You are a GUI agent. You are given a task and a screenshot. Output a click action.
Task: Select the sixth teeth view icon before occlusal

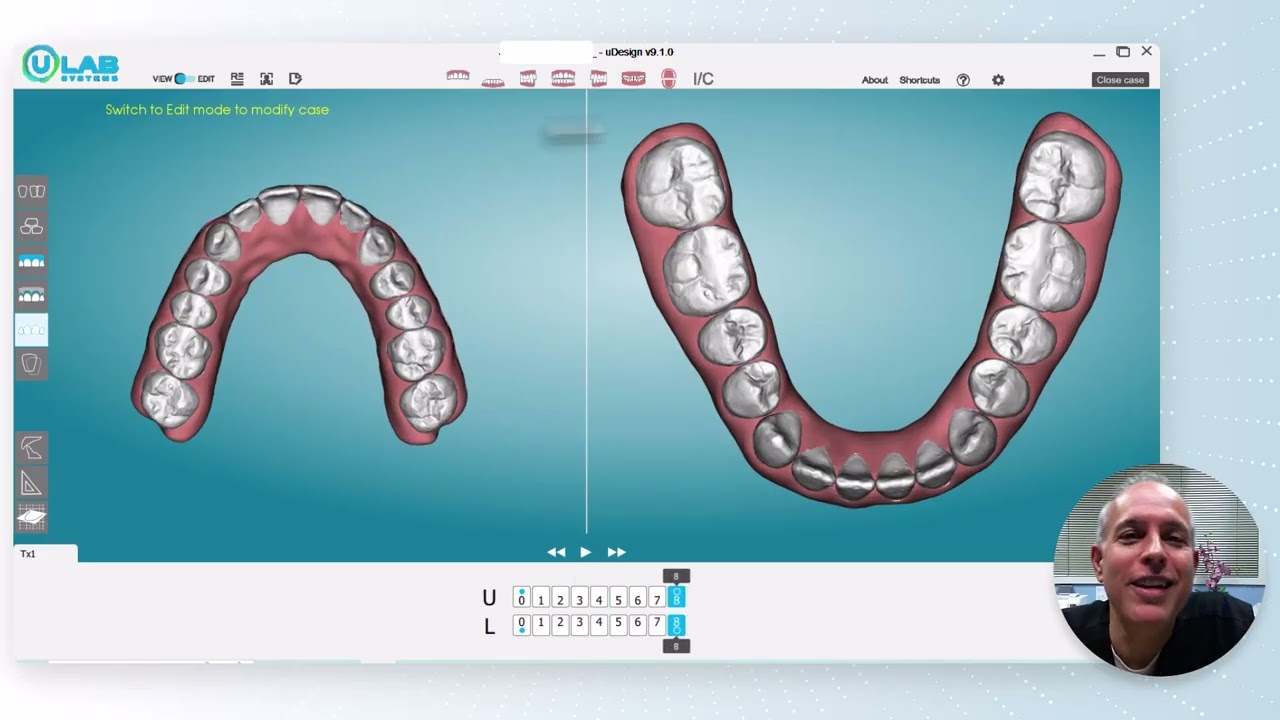pyautogui.click(x=633, y=79)
